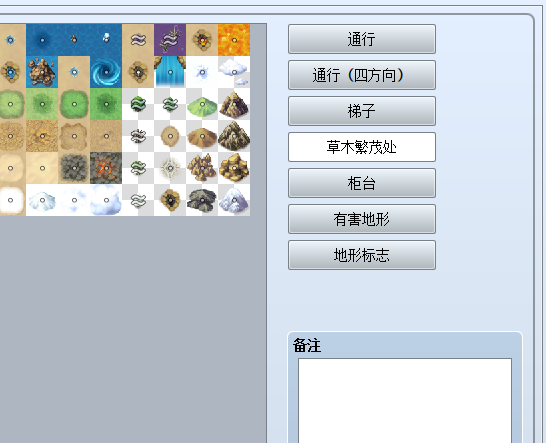Click the snow-capped mountain tile
Viewport: 546px width, 443px height.
coord(234,200)
